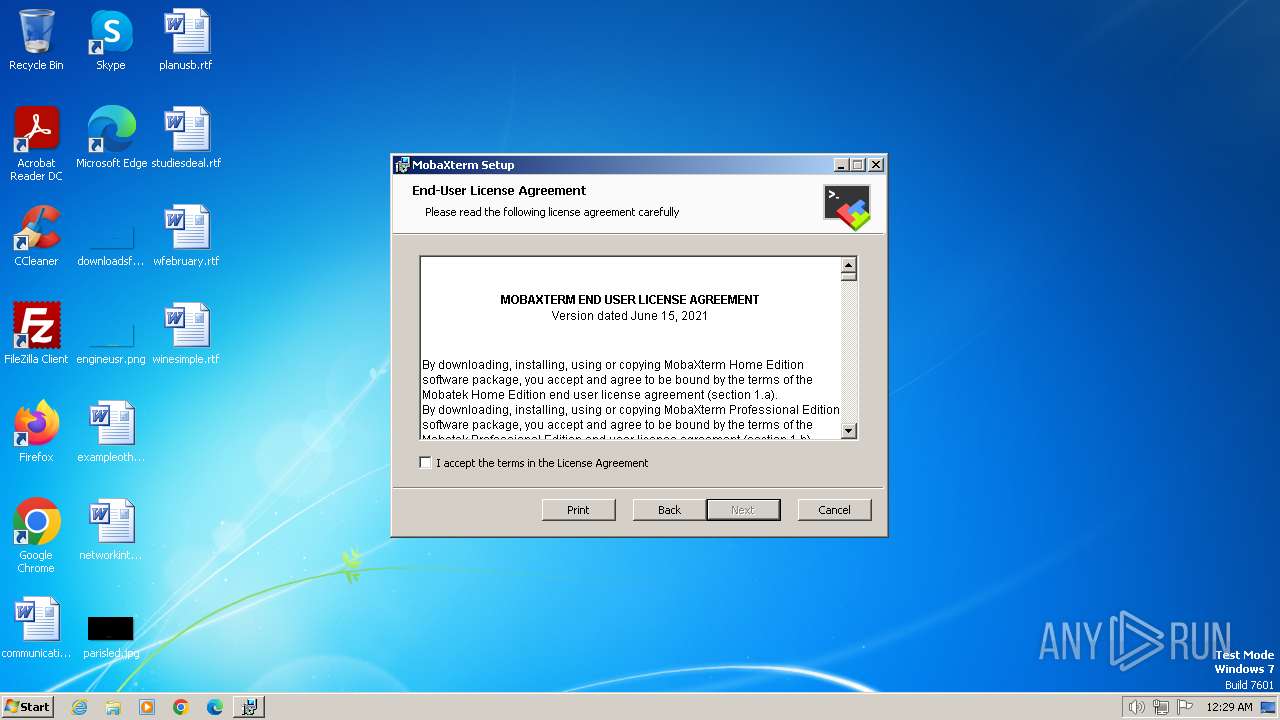
Task: Open the Start menu
Action: tap(28, 706)
